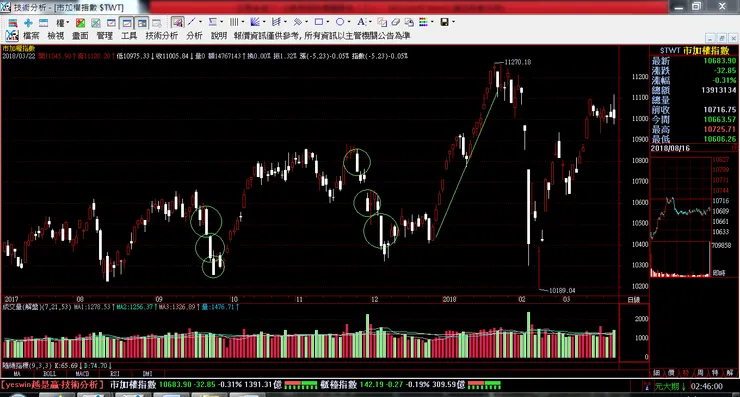Open the 分析 menu
Image resolution: width=740 pixels, height=397 pixels.
[x=194, y=35]
